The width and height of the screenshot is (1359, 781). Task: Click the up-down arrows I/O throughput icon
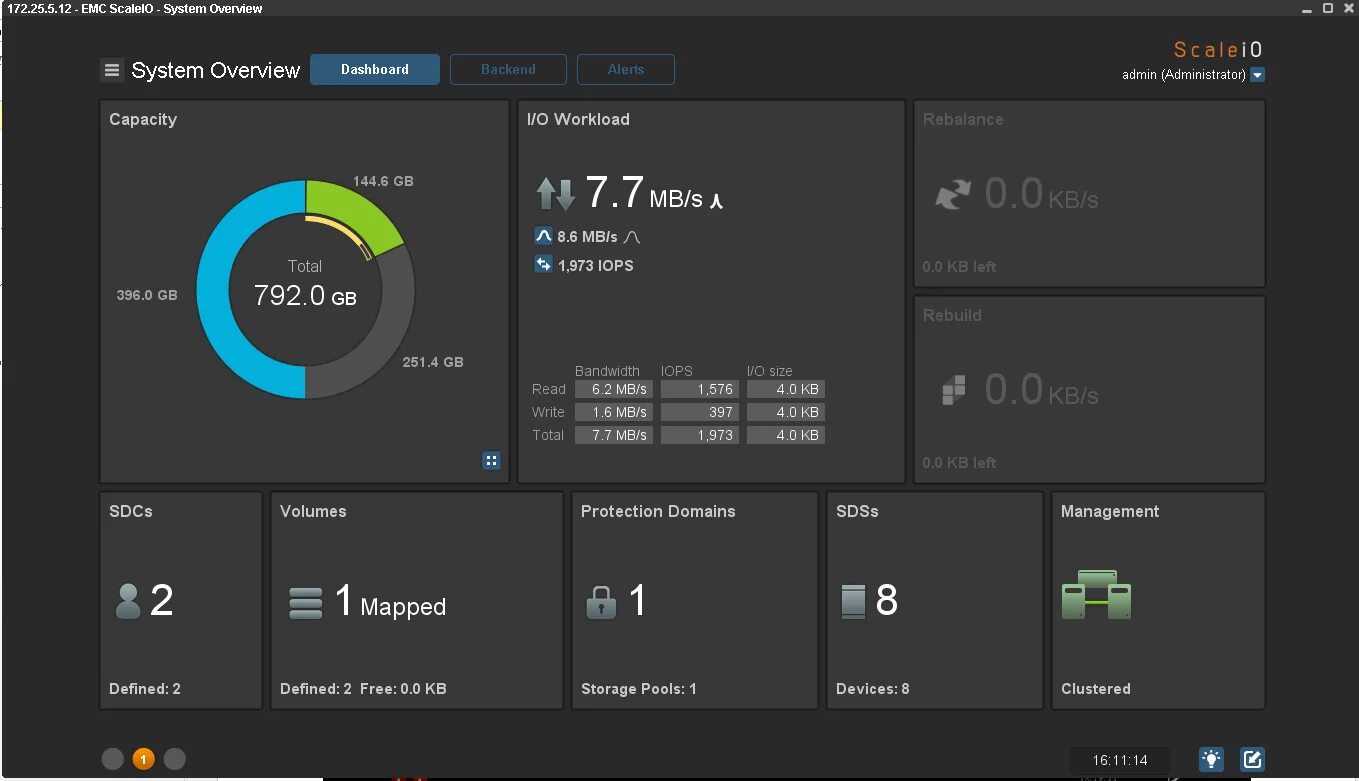pyautogui.click(x=556, y=193)
